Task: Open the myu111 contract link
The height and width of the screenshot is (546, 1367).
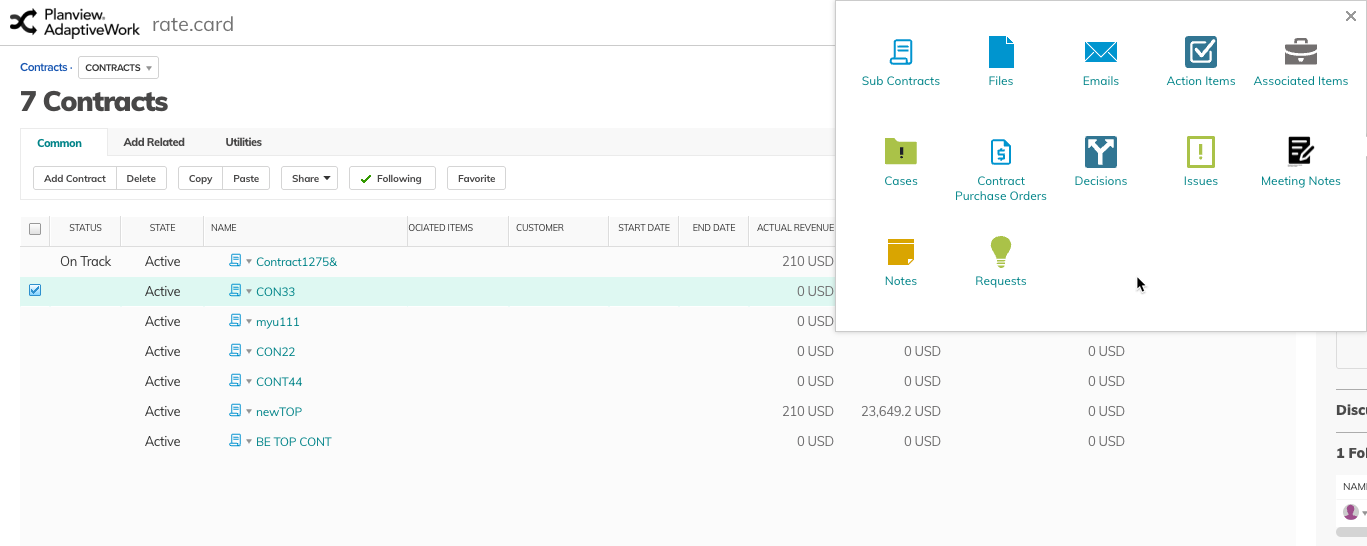Action: (278, 322)
